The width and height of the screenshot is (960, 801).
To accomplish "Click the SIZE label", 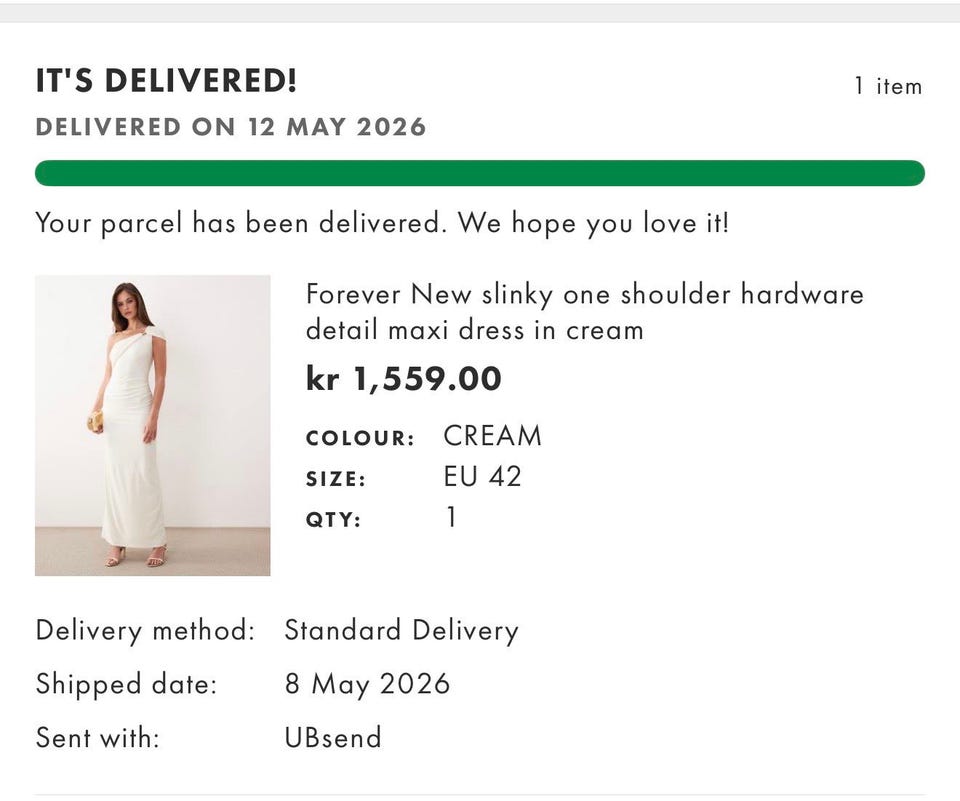I will (336, 479).
